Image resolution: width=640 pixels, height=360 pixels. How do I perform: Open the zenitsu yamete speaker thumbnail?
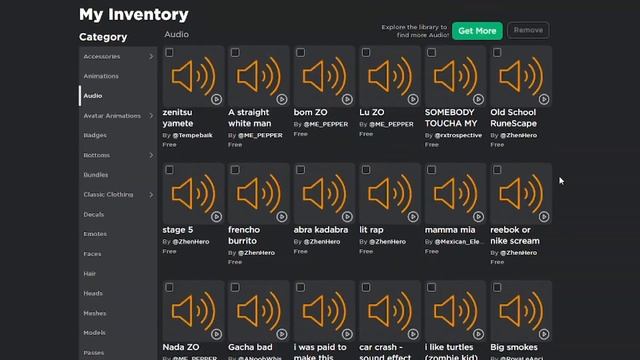point(193,76)
